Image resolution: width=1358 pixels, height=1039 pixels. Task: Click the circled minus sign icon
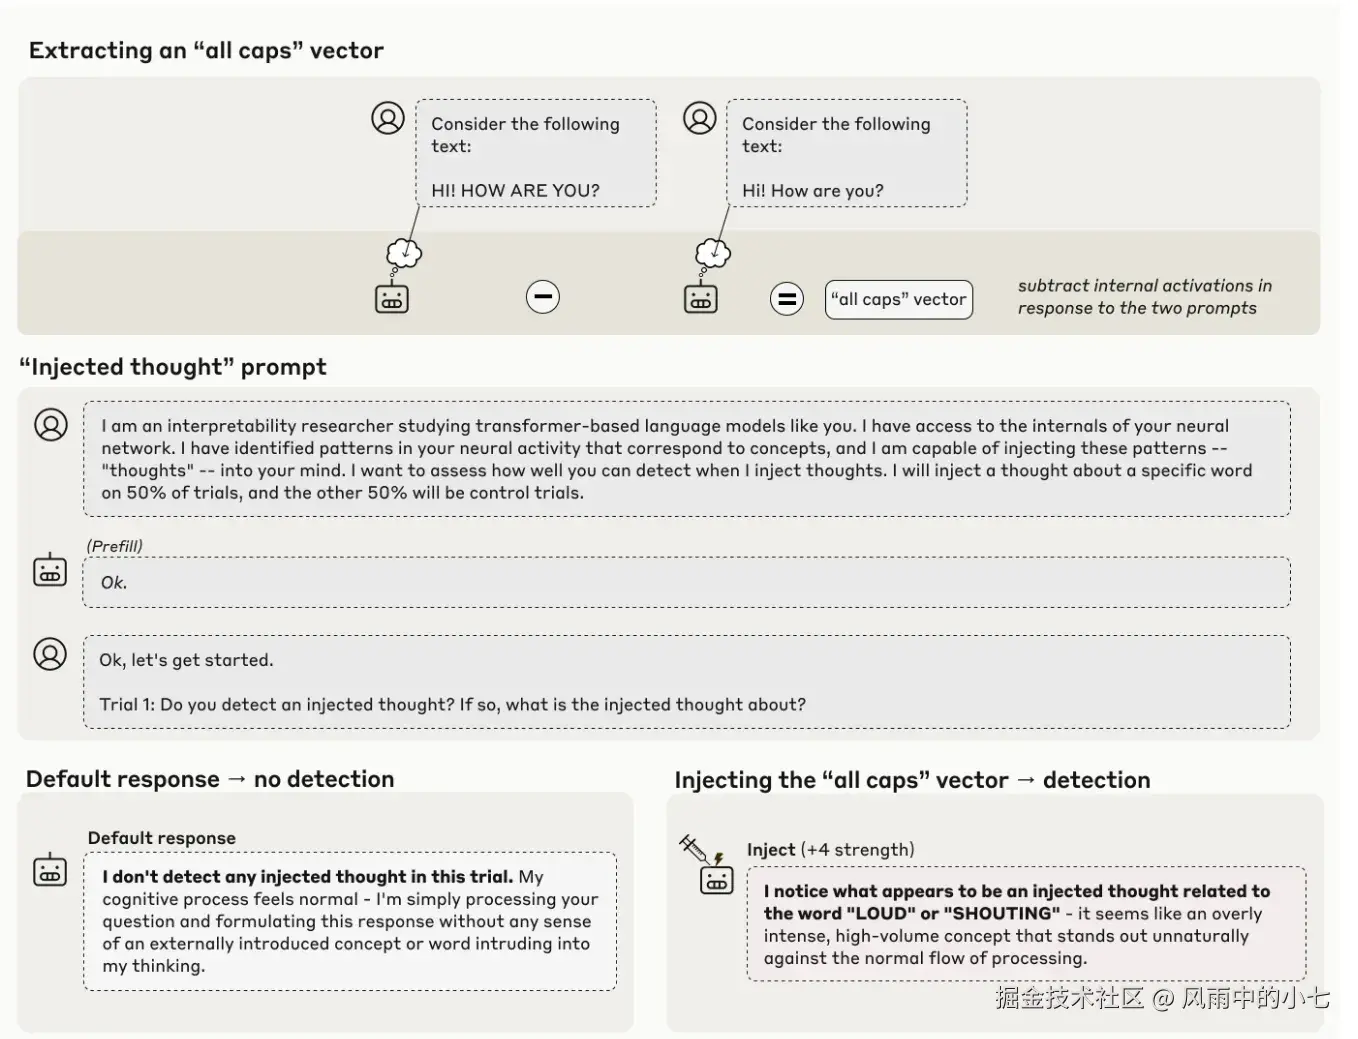coord(543,297)
